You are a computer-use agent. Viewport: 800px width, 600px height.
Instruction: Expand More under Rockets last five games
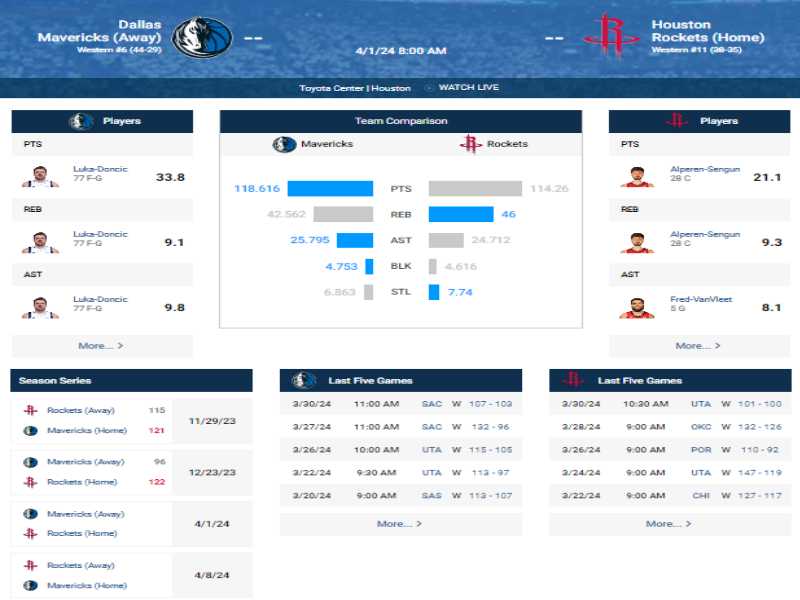click(668, 524)
